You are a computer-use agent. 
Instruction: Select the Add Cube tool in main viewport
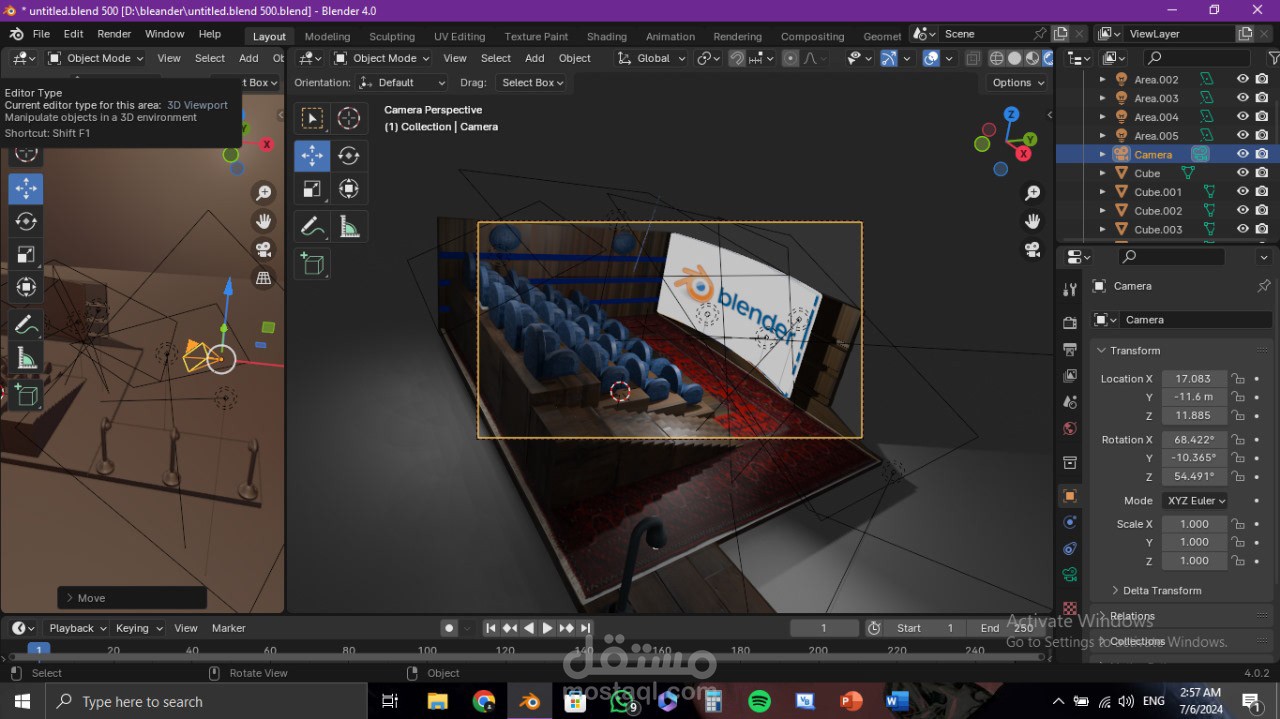(x=312, y=264)
